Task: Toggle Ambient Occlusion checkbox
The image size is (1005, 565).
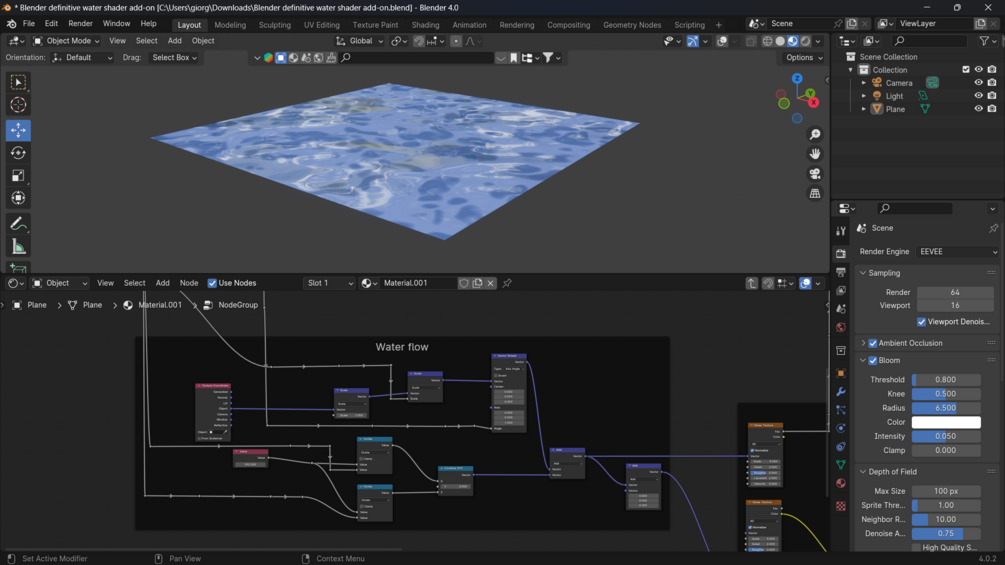Action: [x=872, y=343]
